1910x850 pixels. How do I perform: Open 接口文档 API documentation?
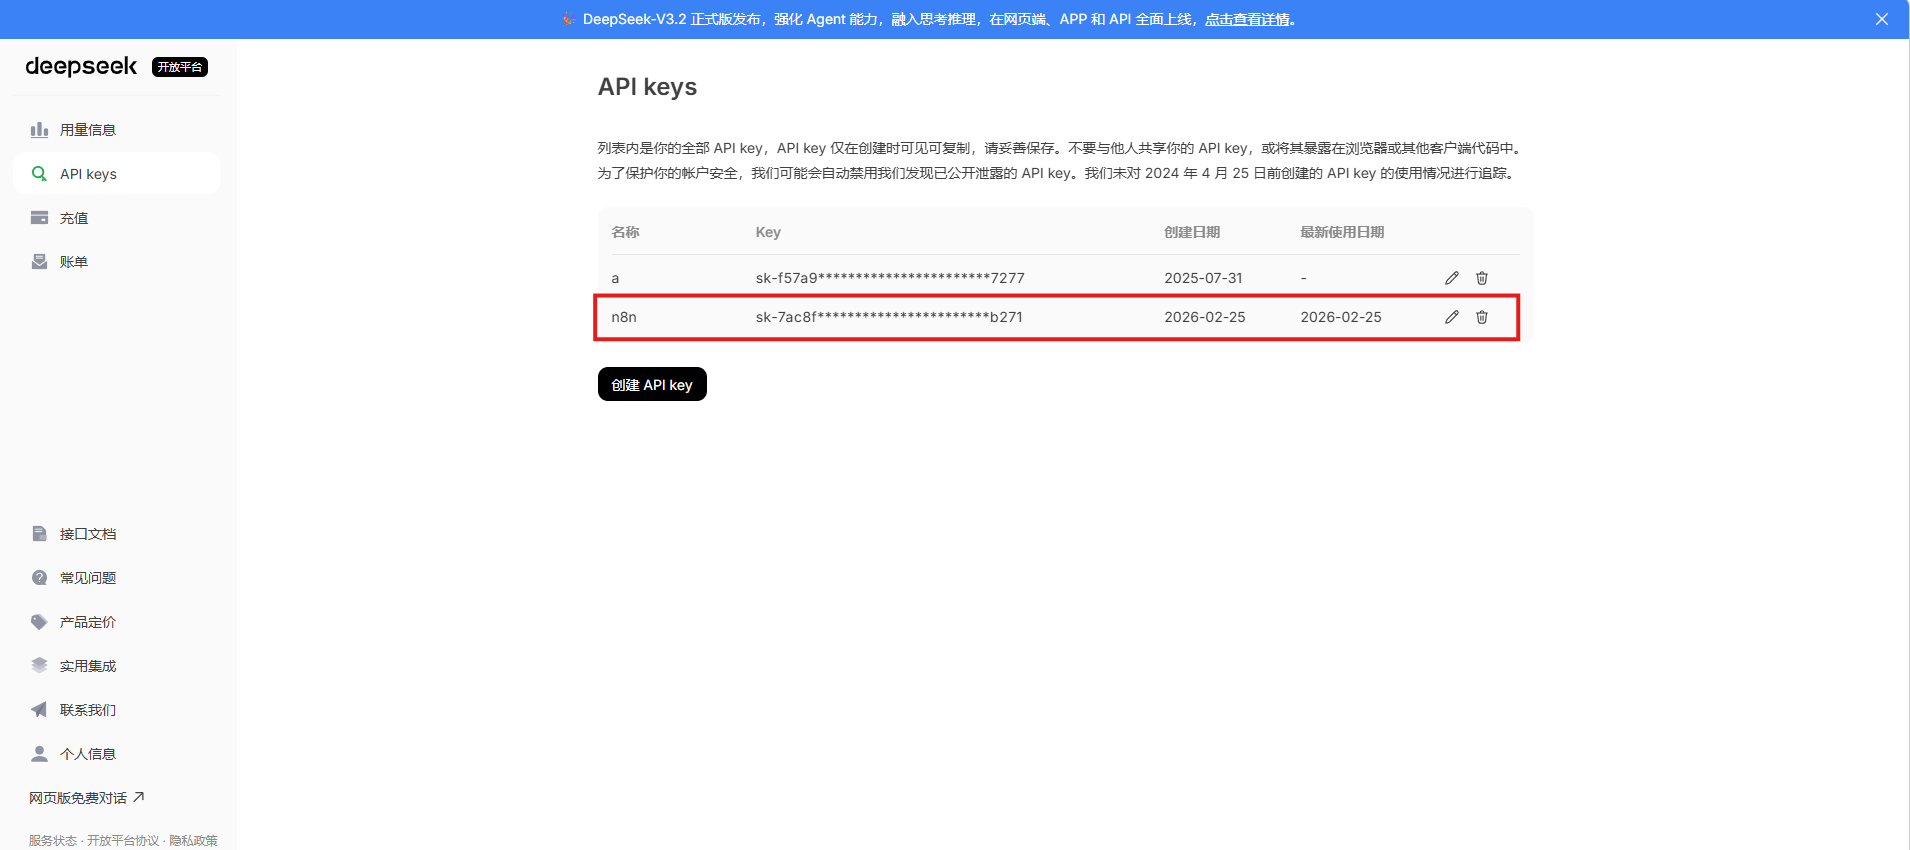tap(87, 534)
